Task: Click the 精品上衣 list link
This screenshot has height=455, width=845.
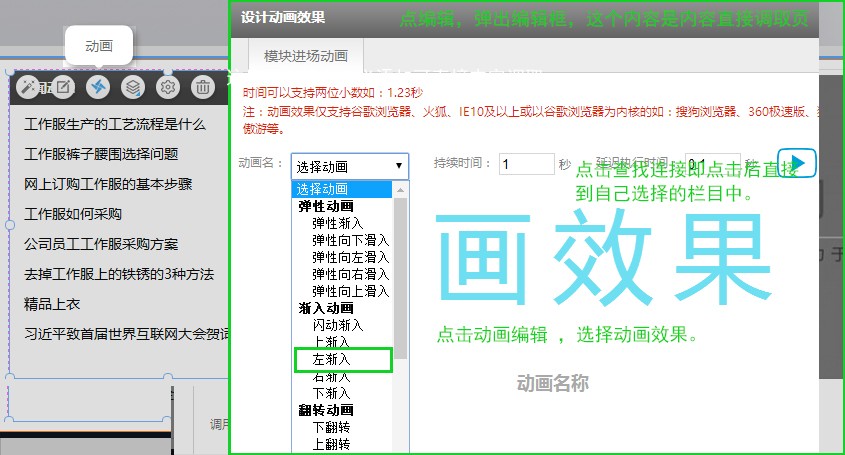Action: [x=53, y=303]
